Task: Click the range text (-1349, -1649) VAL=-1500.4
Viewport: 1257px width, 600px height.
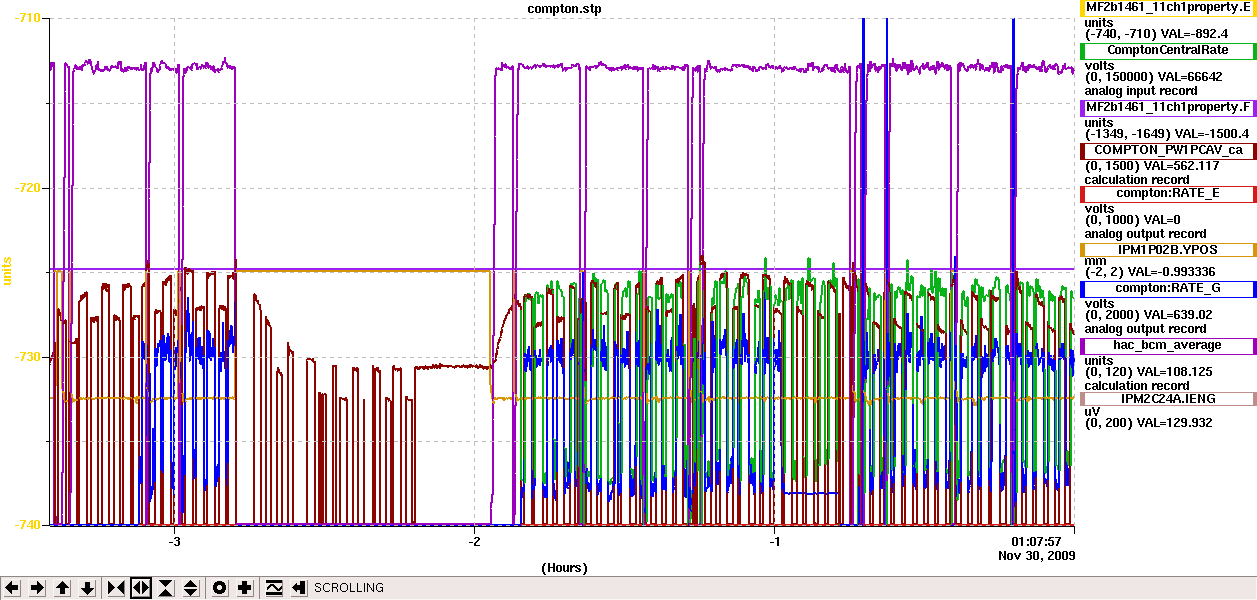Action: [x=1167, y=133]
